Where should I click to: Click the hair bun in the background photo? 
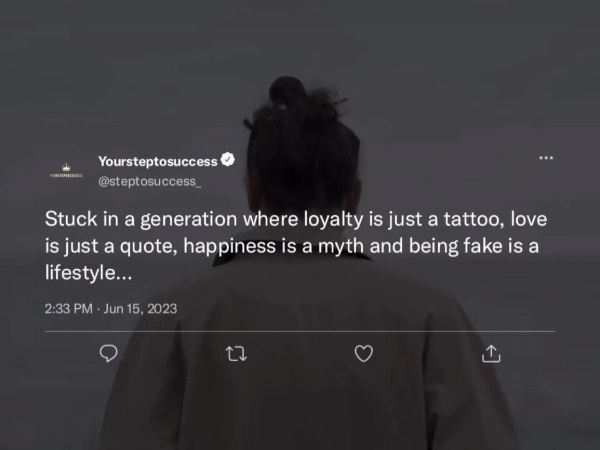click(288, 91)
